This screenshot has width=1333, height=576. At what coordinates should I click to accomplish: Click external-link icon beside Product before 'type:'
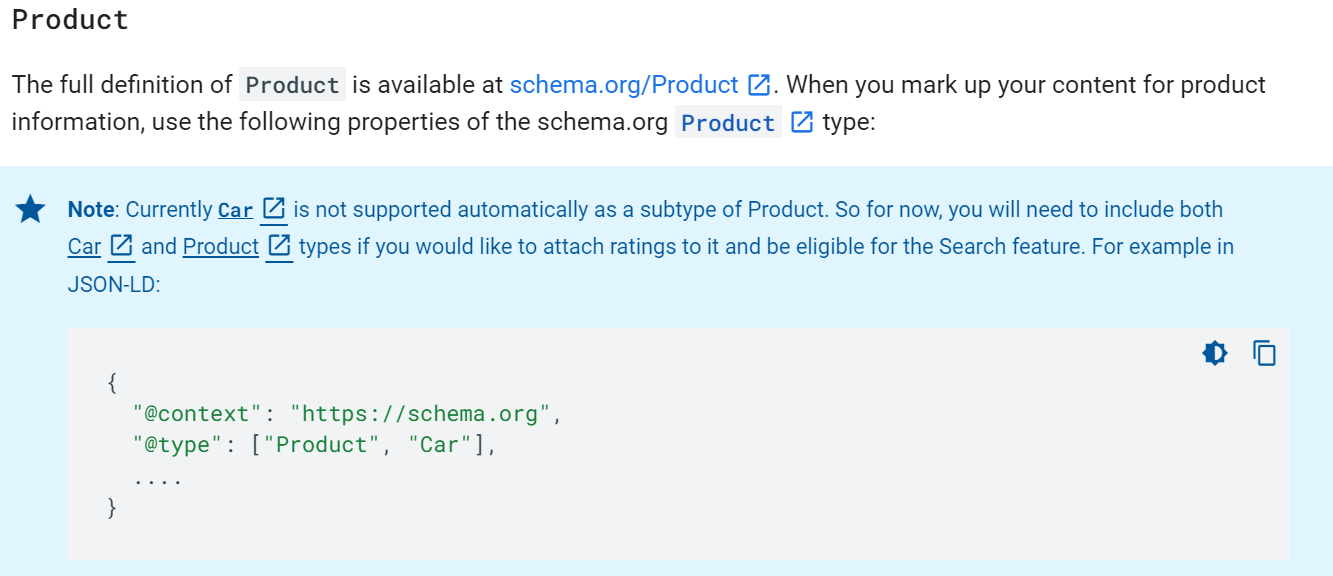point(802,122)
